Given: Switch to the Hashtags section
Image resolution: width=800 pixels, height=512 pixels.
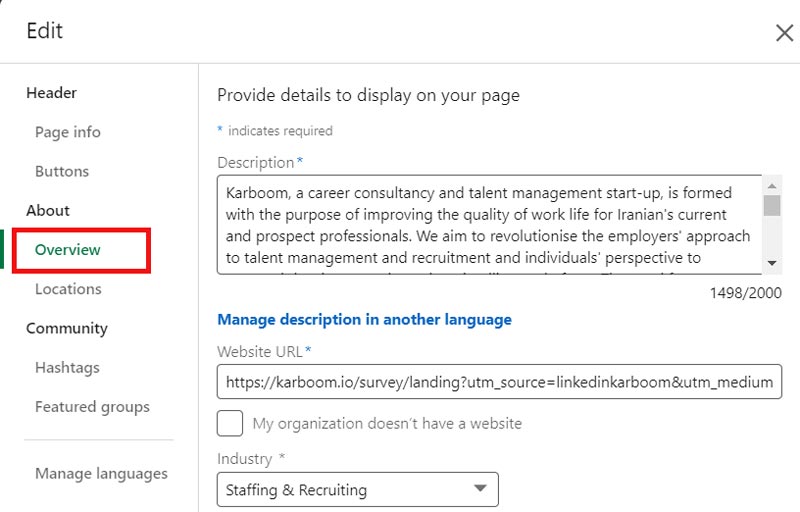Looking at the screenshot, I should (67, 368).
